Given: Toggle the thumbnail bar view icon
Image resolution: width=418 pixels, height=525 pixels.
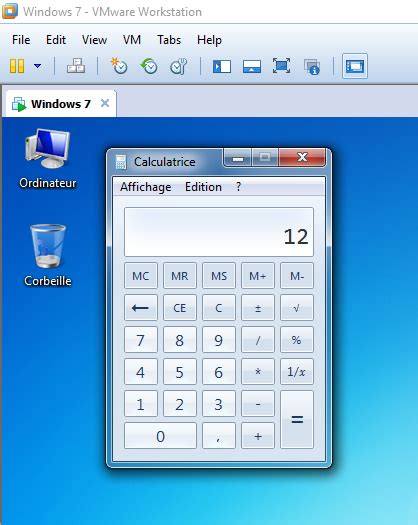Looking at the screenshot, I should [252, 66].
